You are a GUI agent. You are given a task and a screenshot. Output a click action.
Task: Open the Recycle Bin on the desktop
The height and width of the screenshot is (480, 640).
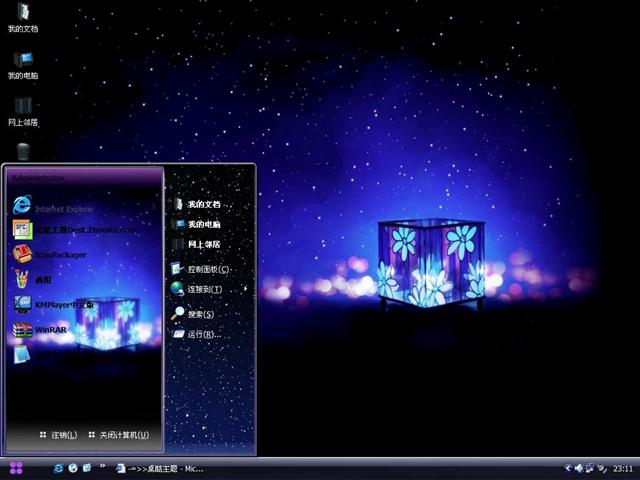(x=22, y=151)
